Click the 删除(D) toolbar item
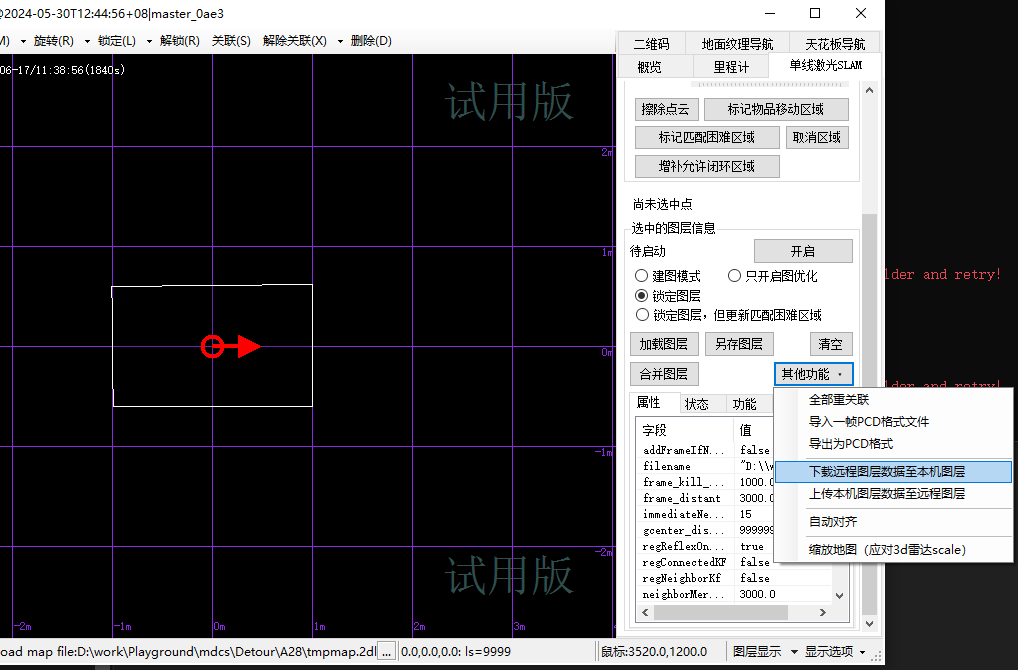 pyautogui.click(x=371, y=41)
